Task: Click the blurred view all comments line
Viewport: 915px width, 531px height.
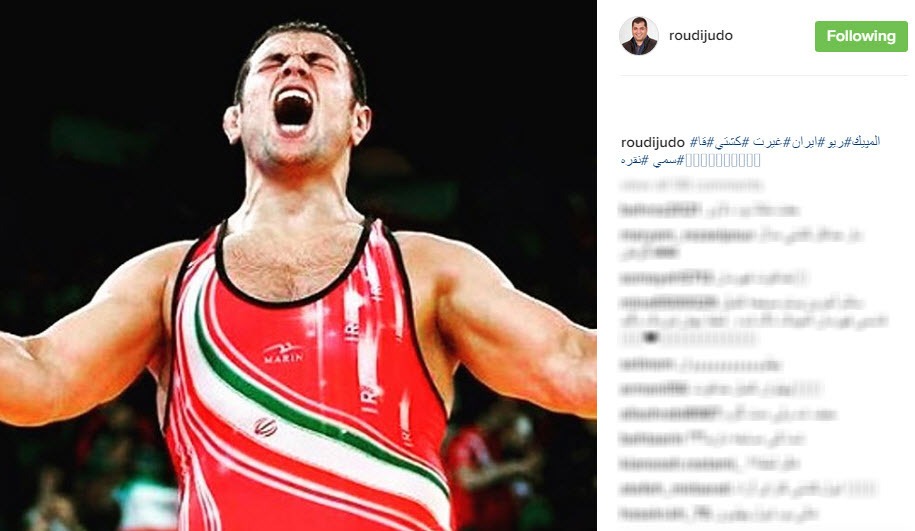Action: pos(691,186)
